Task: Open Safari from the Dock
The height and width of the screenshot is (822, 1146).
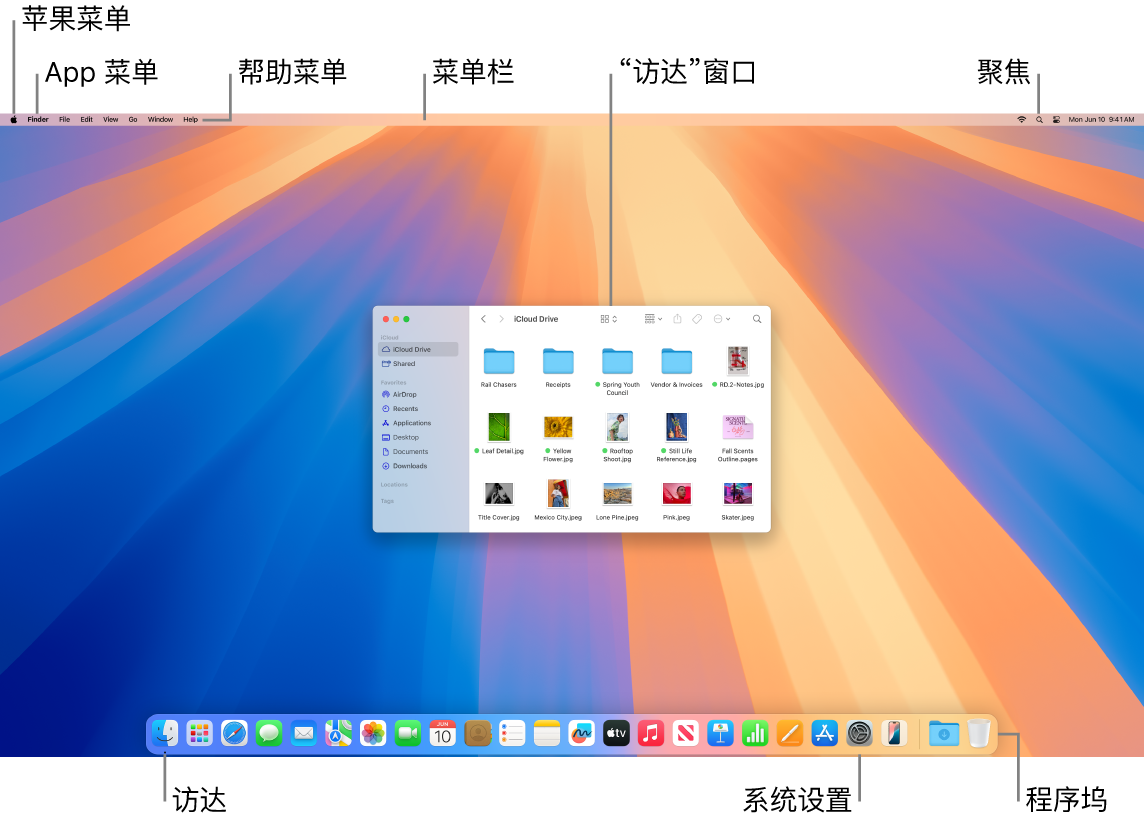Action: coord(234,733)
